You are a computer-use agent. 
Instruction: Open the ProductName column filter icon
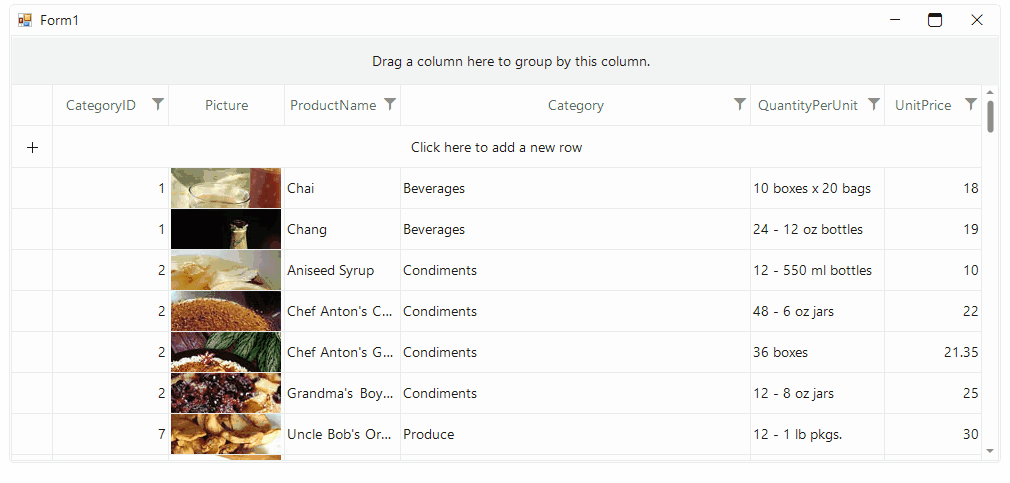point(390,104)
